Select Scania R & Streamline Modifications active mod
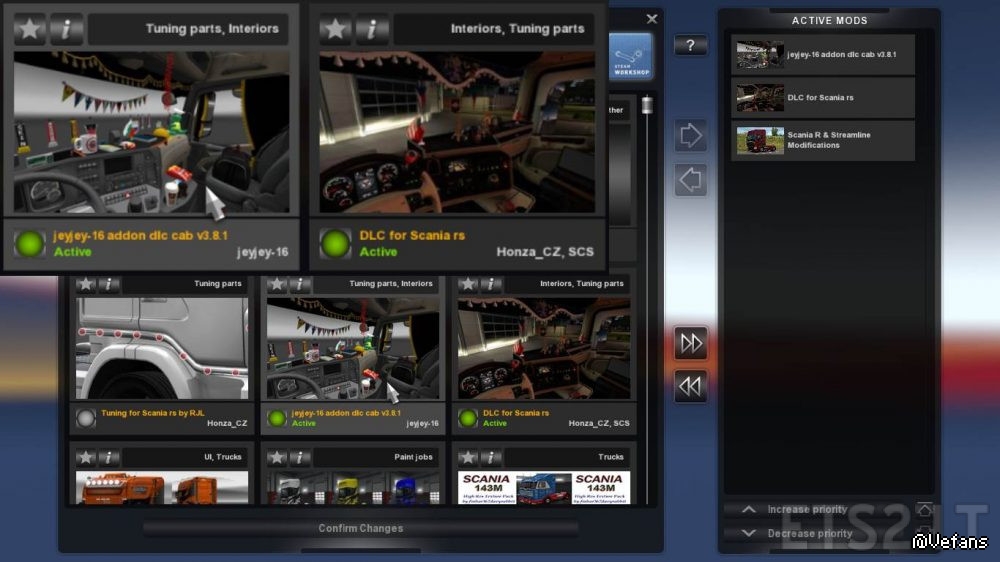Screen dimensions: 1000x562 tap(823, 140)
